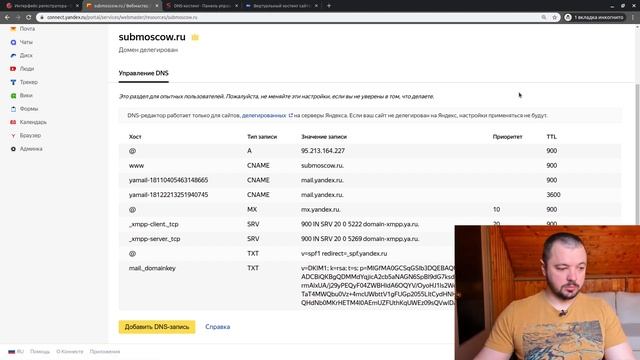Image resolution: width=640 pixels, height=360 pixels.
Task: Click the v=spf1 redirect TXT value
Action: click(x=344, y=254)
